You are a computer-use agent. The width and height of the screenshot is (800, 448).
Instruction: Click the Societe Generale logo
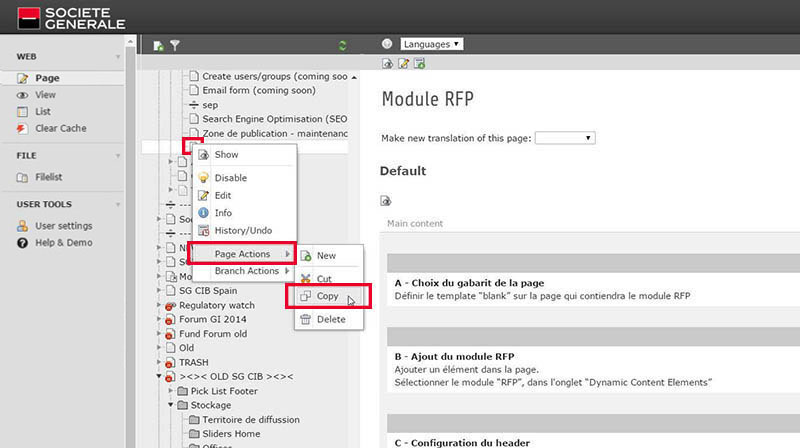[x=71, y=18]
